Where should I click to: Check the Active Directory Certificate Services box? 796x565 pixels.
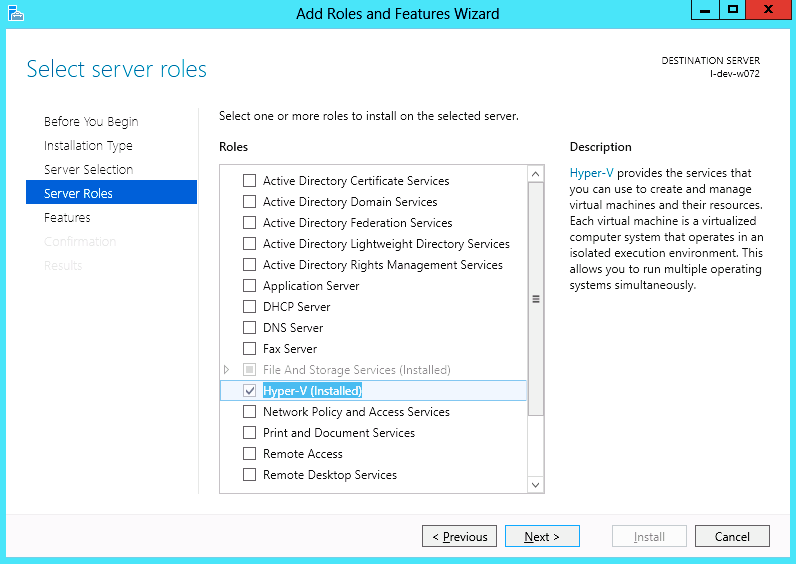pyautogui.click(x=250, y=181)
